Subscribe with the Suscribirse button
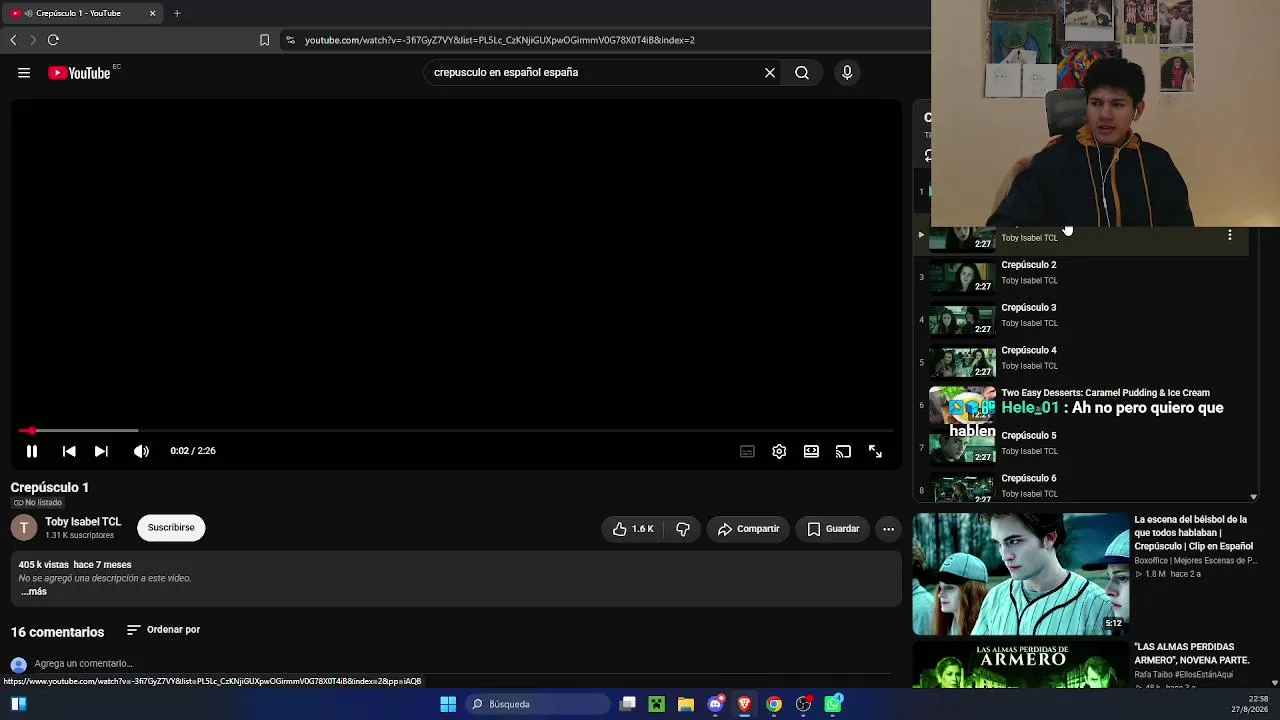Viewport: 1280px width, 720px height. coord(171,528)
